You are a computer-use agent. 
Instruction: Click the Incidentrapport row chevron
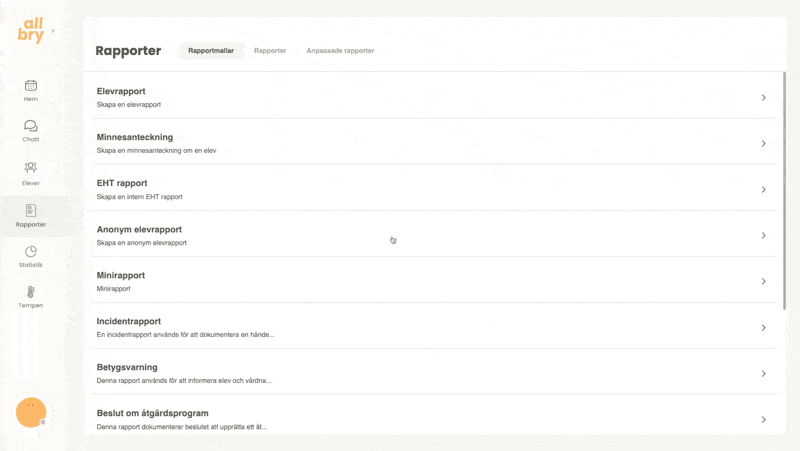tap(763, 328)
